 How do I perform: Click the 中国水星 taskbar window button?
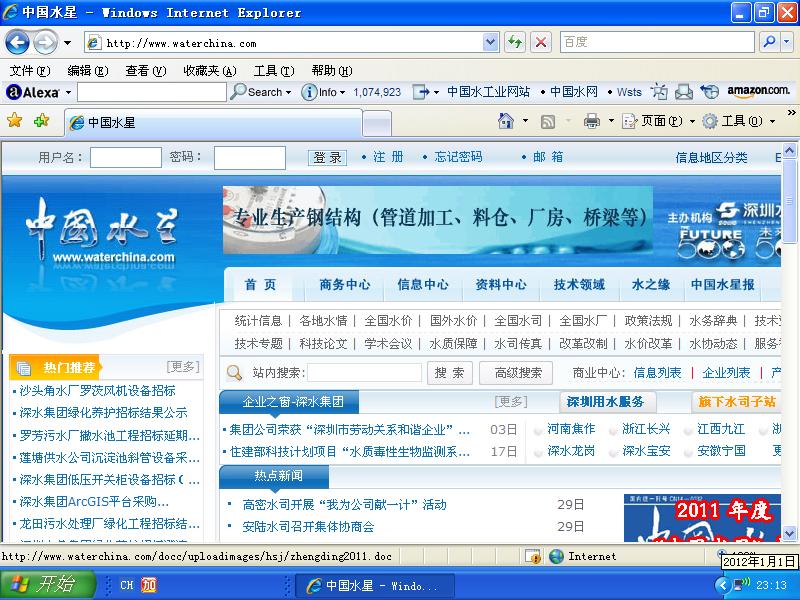[x=373, y=585]
